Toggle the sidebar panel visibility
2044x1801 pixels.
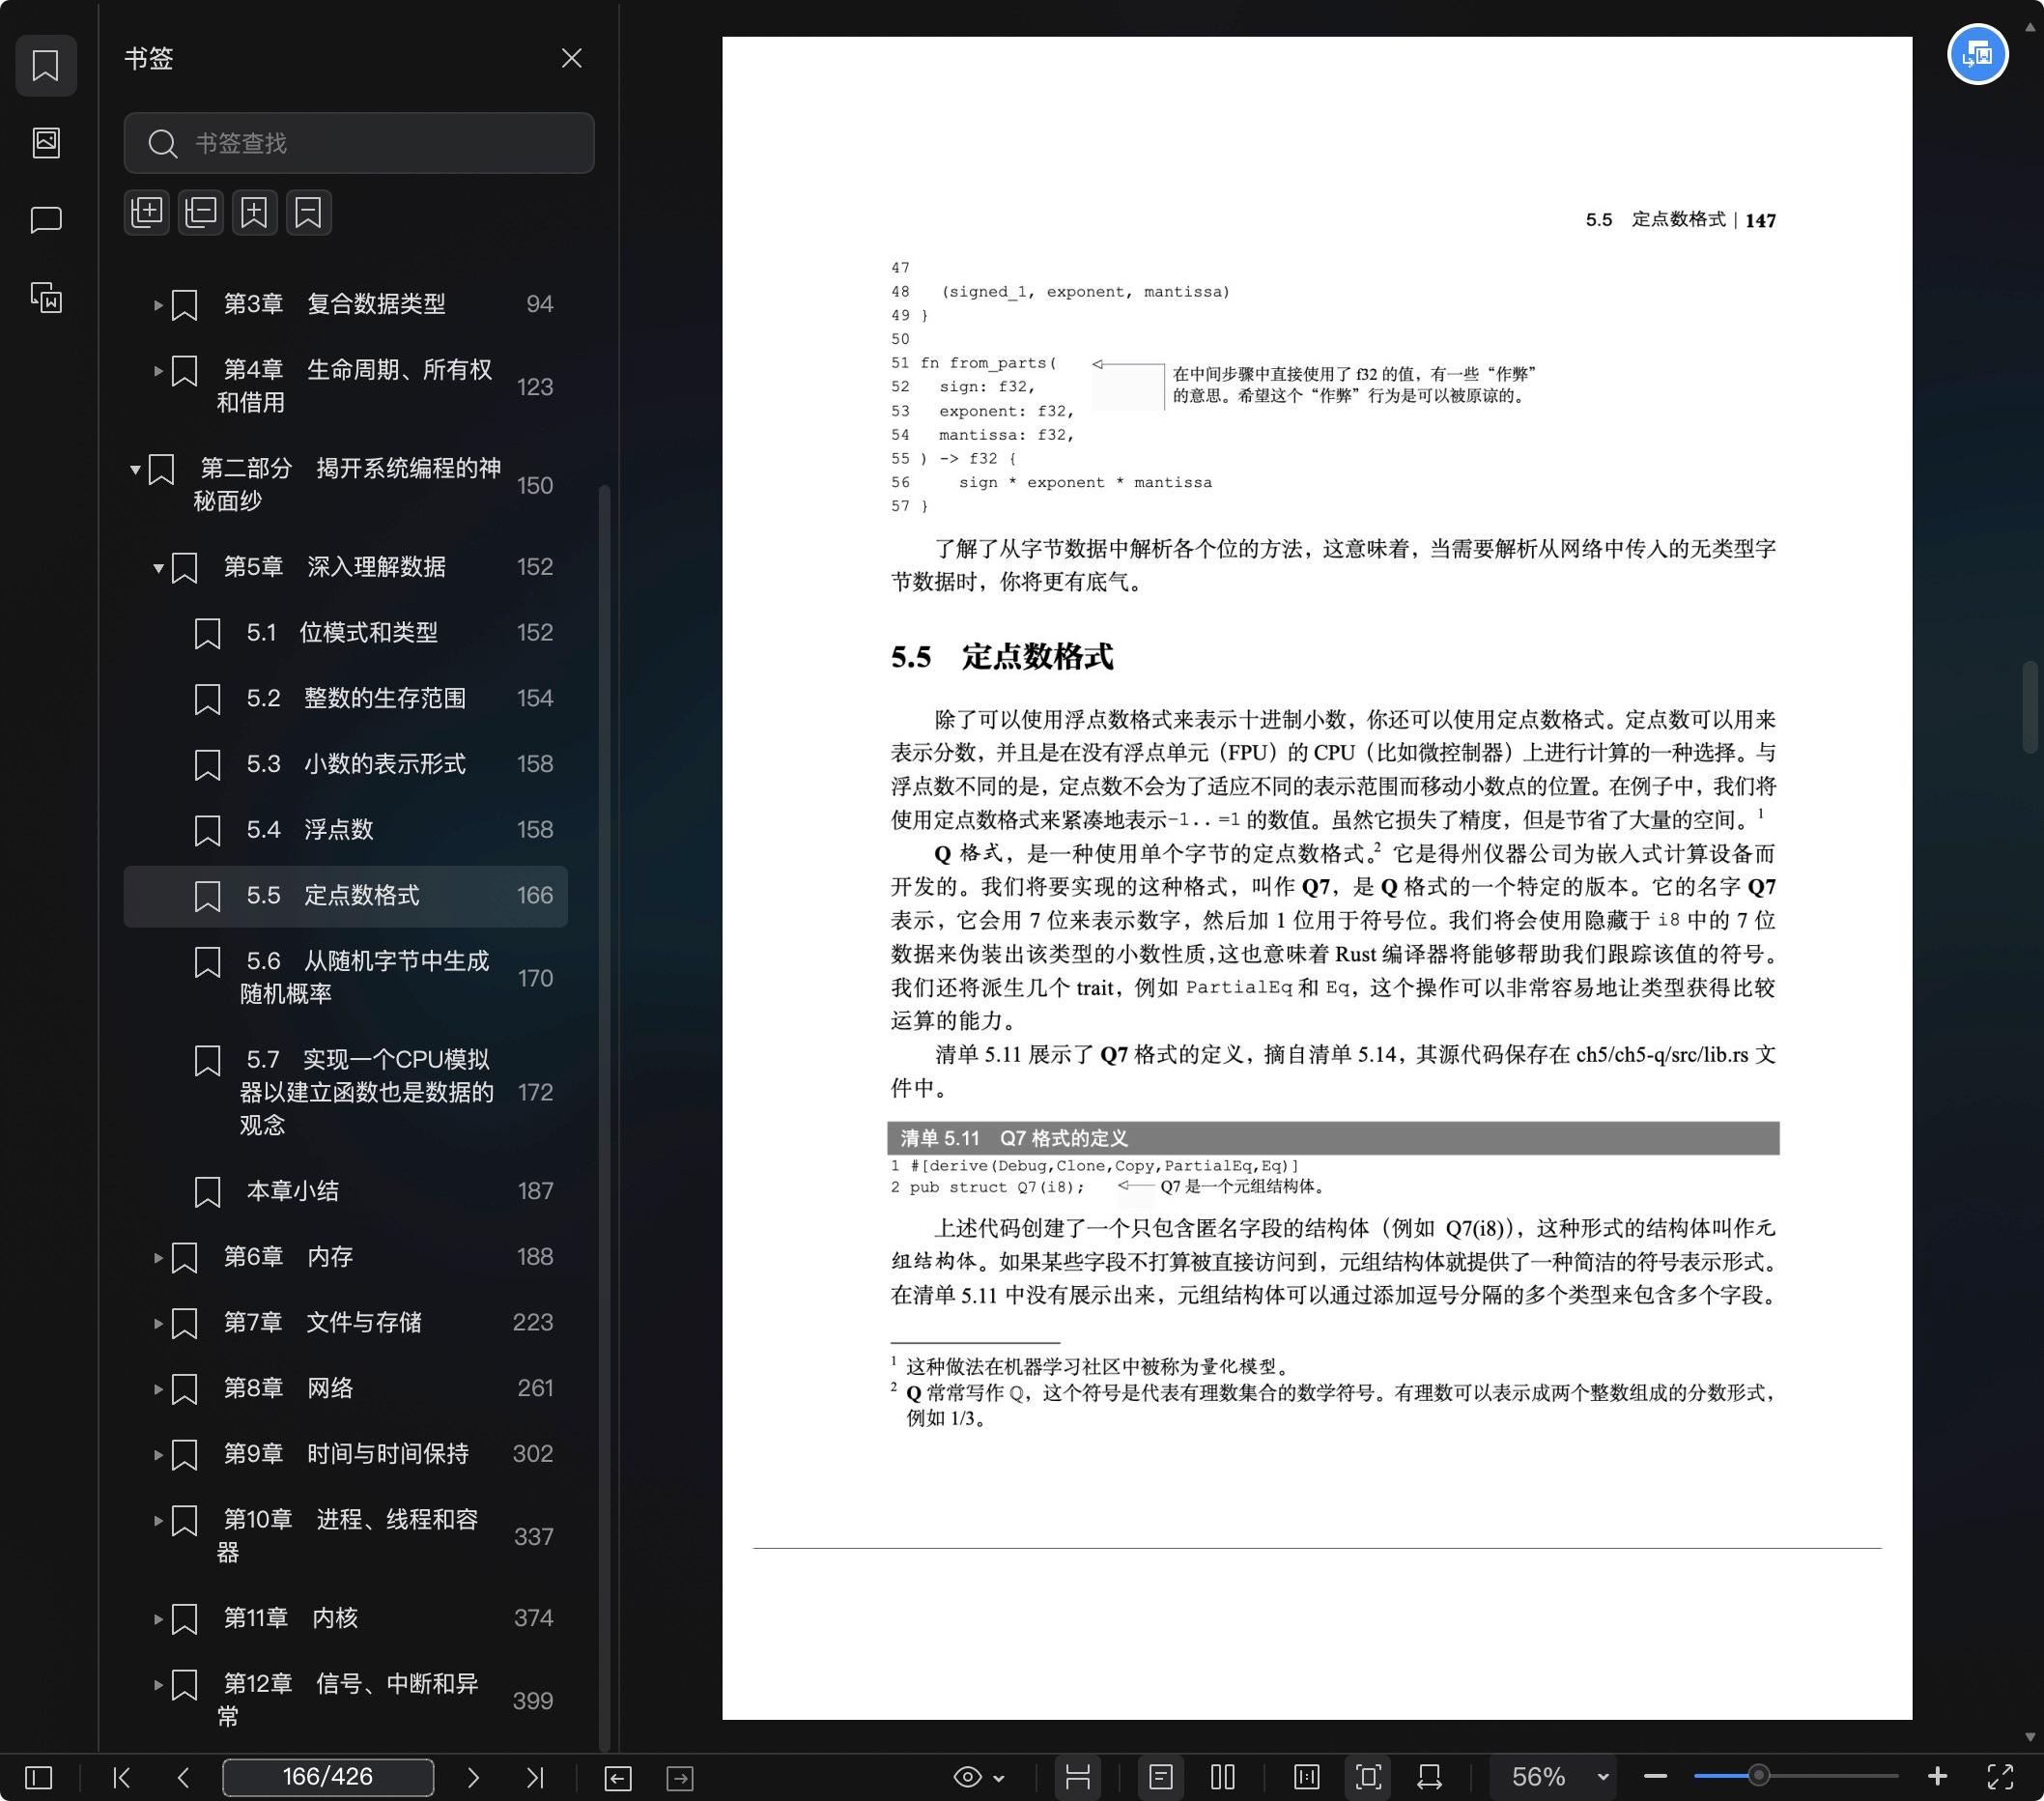[x=39, y=1777]
